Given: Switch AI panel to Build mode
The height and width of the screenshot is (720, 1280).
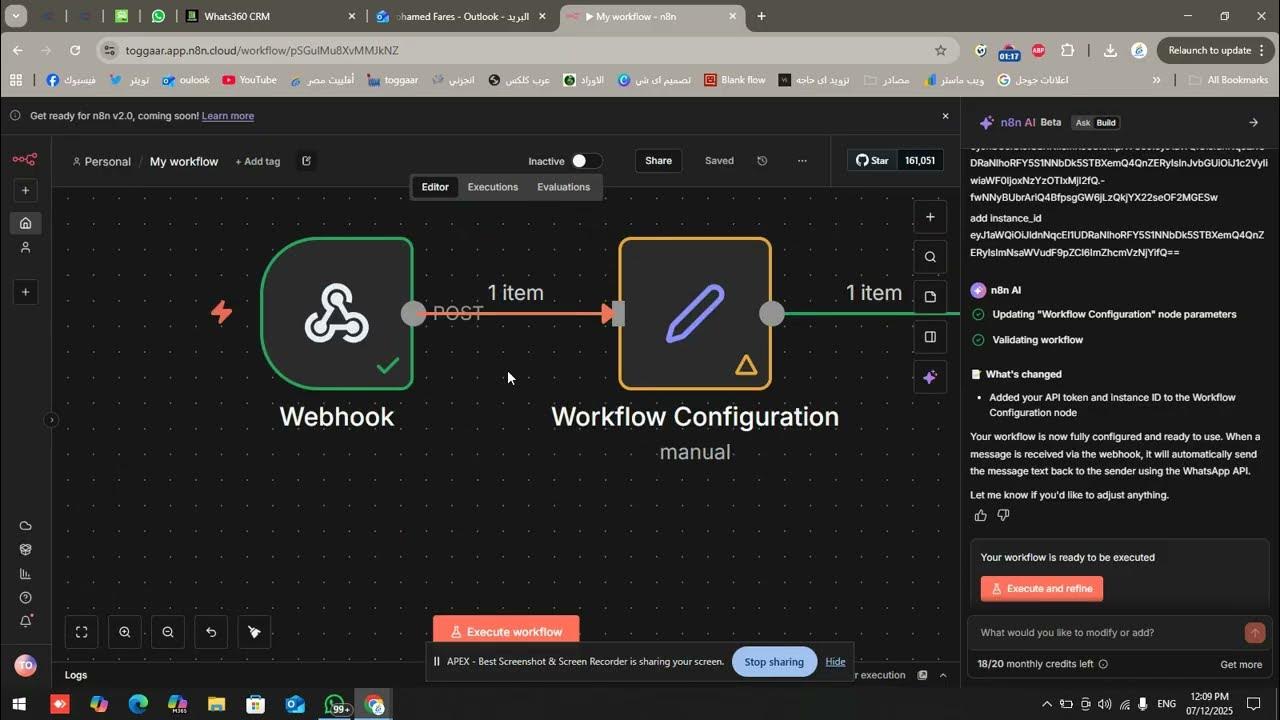Looking at the screenshot, I should pyautogui.click(x=1106, y=123).
